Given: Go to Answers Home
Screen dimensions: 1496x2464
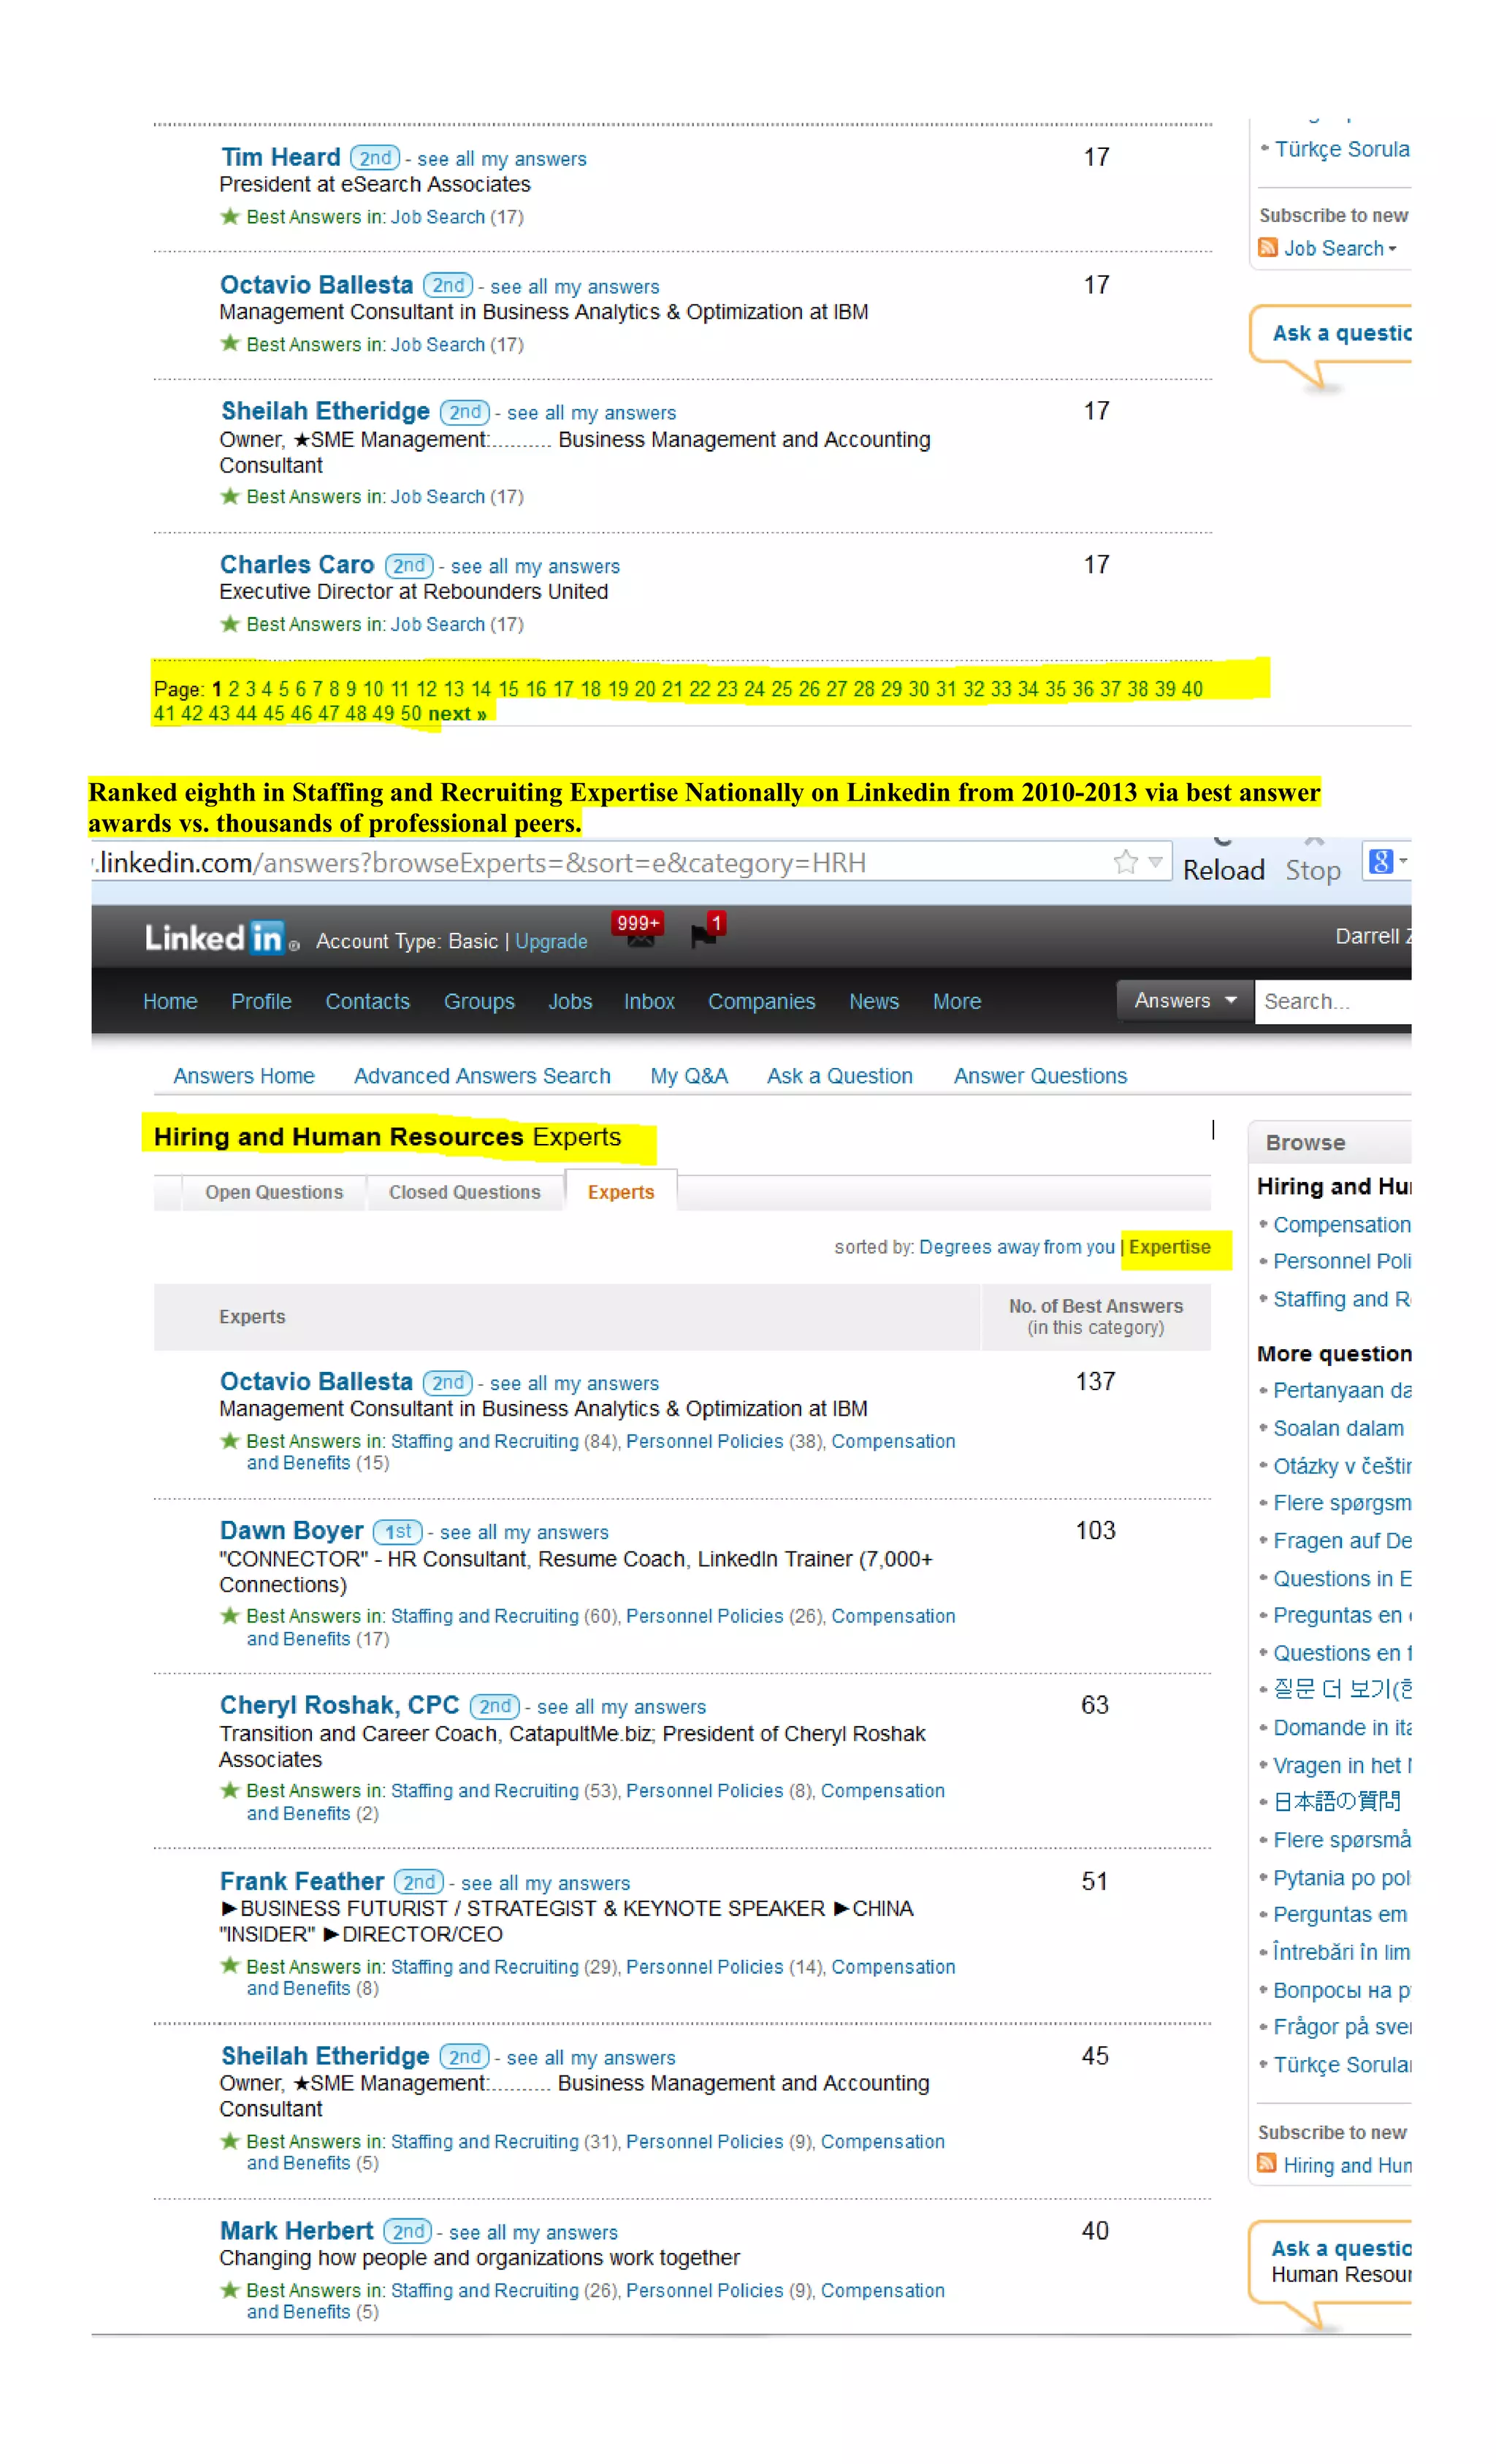Looking at the screenshot, I should coord(244,1075).
